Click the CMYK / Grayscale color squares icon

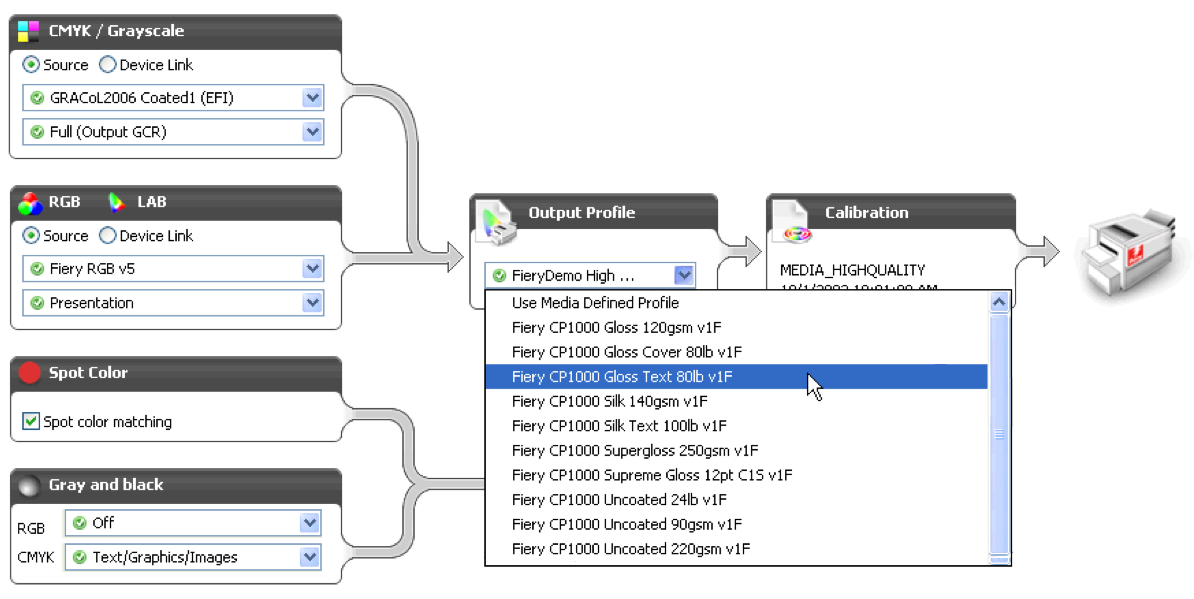(x=28, y=31)
